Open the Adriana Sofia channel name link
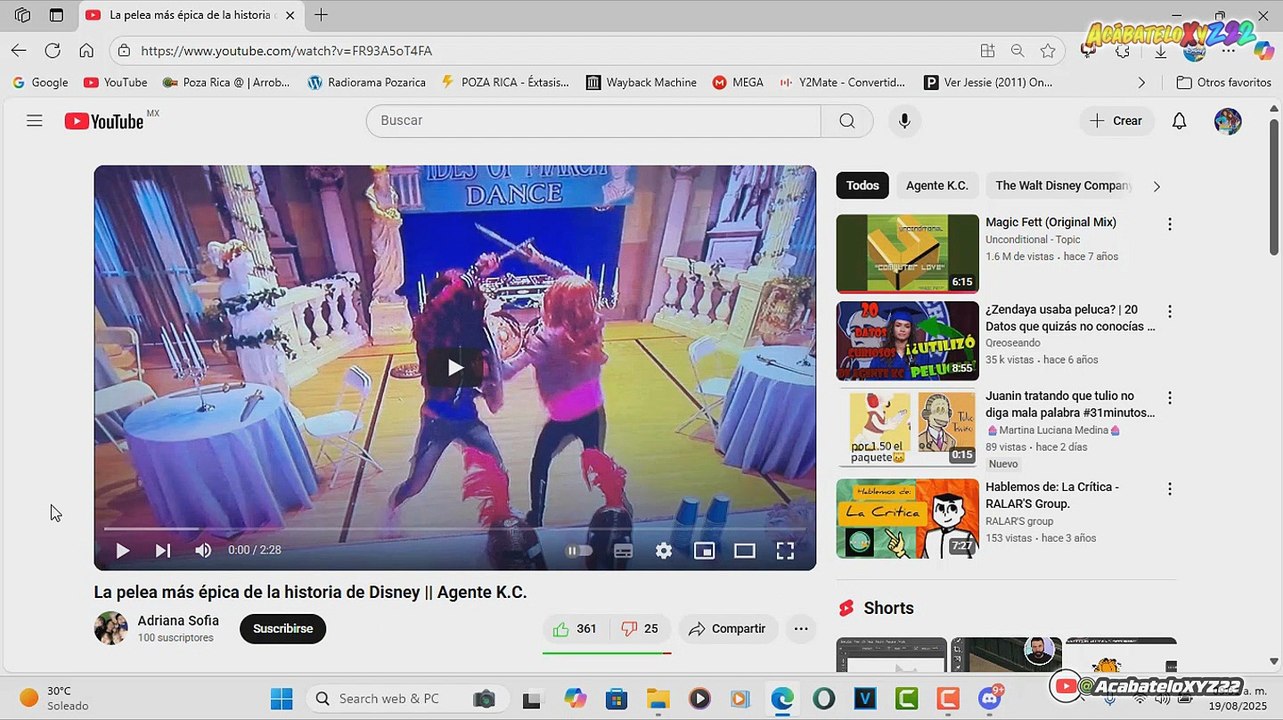The height and width of the screenshot is (720, 1283). point(178,620)
